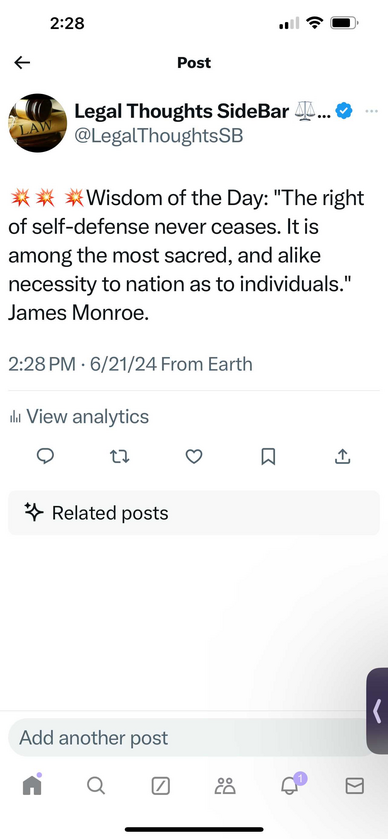Open the share upload icon
This screenshot has width=388, height=839.
(x=342, y=456)
